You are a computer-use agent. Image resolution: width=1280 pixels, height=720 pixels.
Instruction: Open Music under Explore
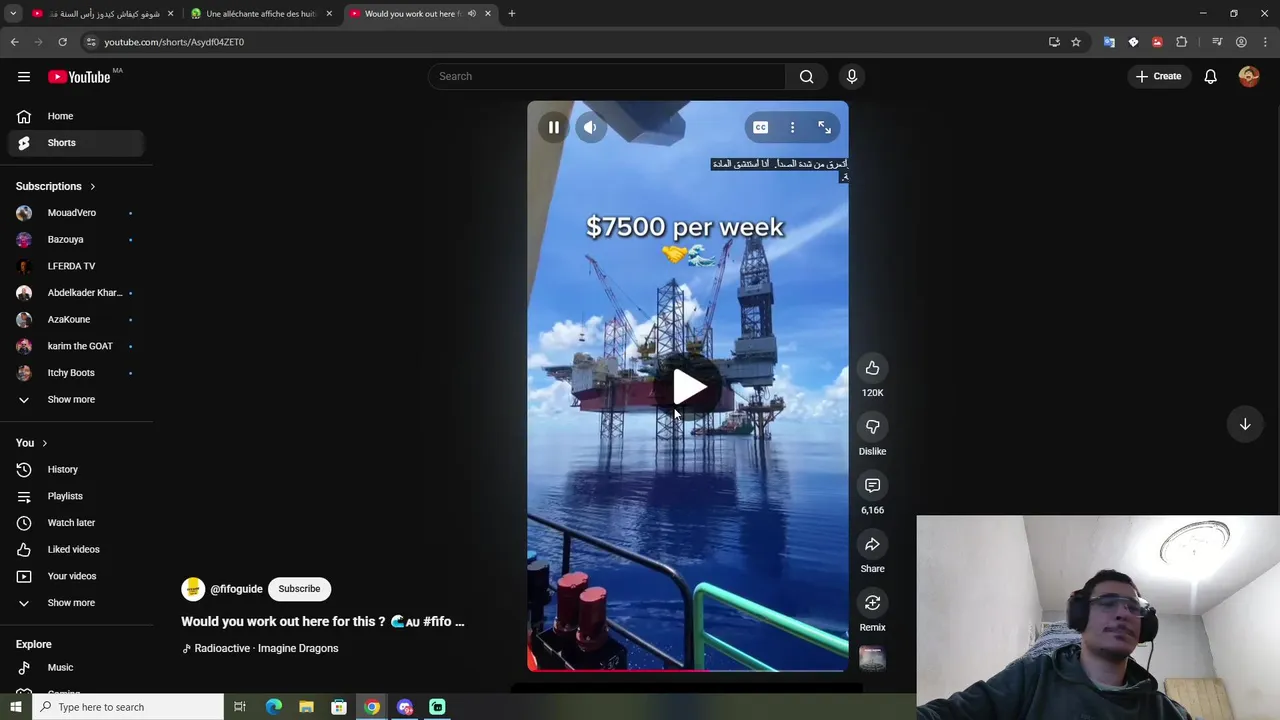point(76,667)
